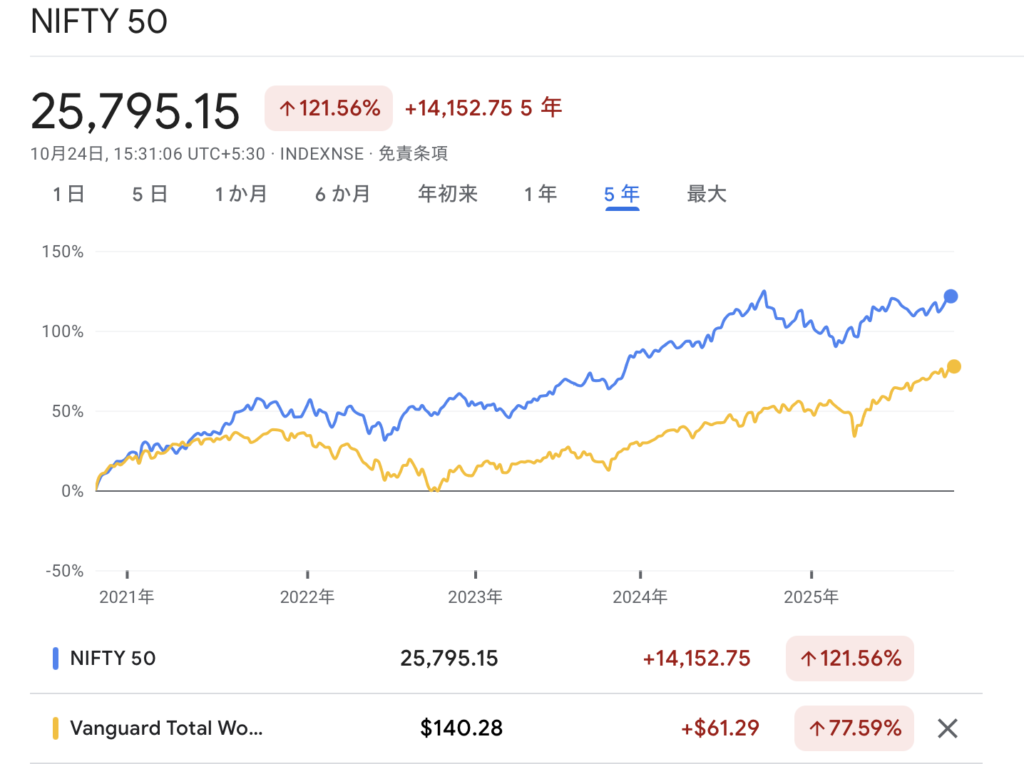The width and height of the screenshot is (1024, 764).
Task: Show the 1 か月 chart range
Action: [241, 194]
